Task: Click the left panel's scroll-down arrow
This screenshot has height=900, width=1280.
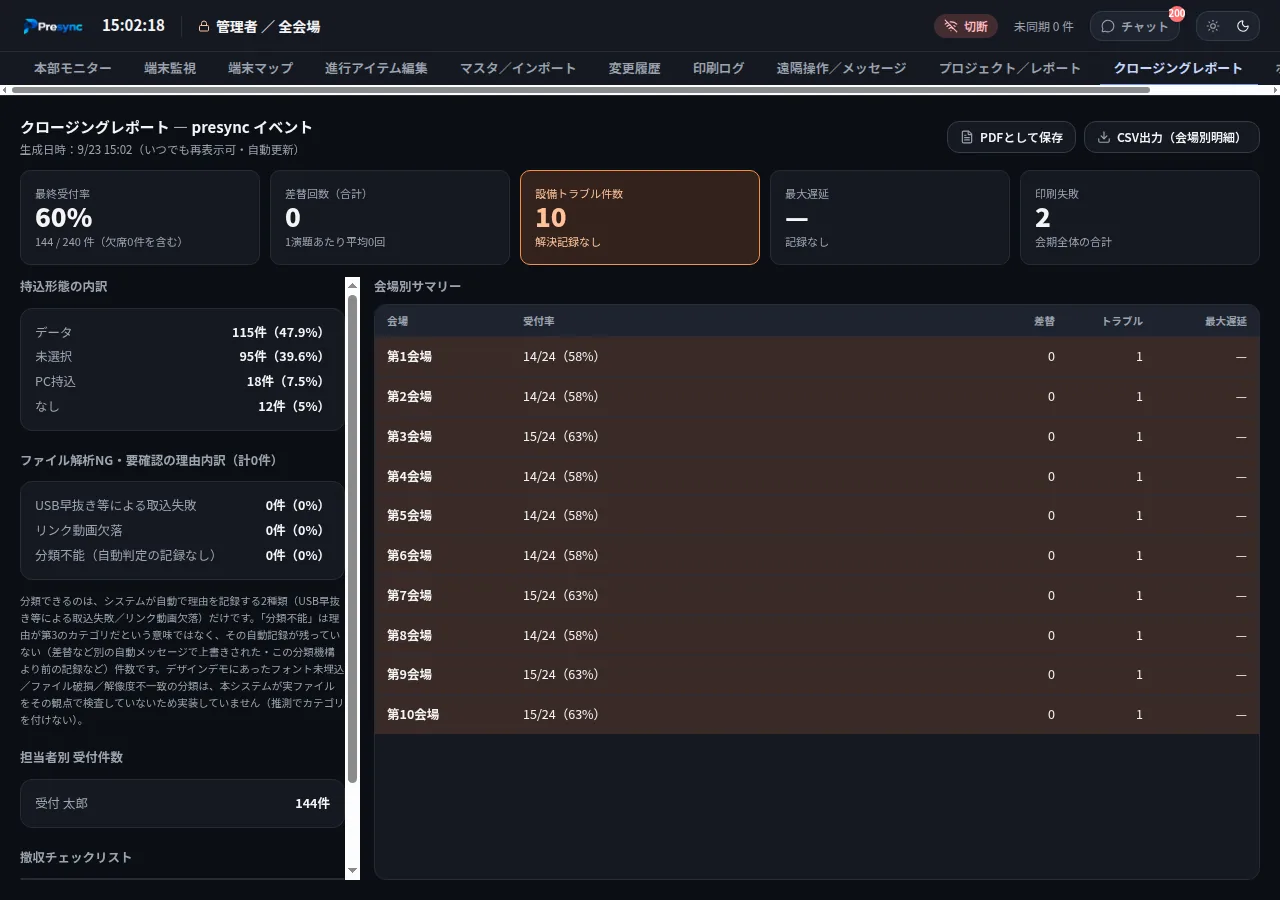Action: pyautogui.click(x=352, y=872)
